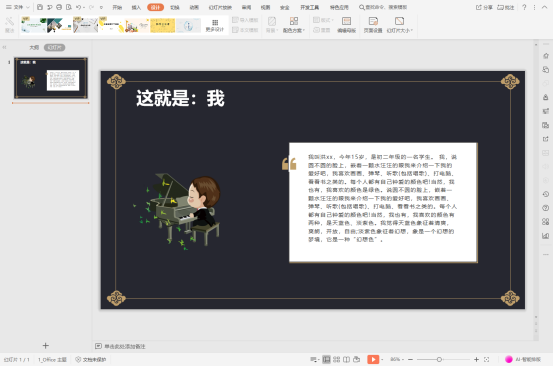Viewport: 553px width, 367px height.
Task: Switch to slide sorter view icon
Action: 336,359
